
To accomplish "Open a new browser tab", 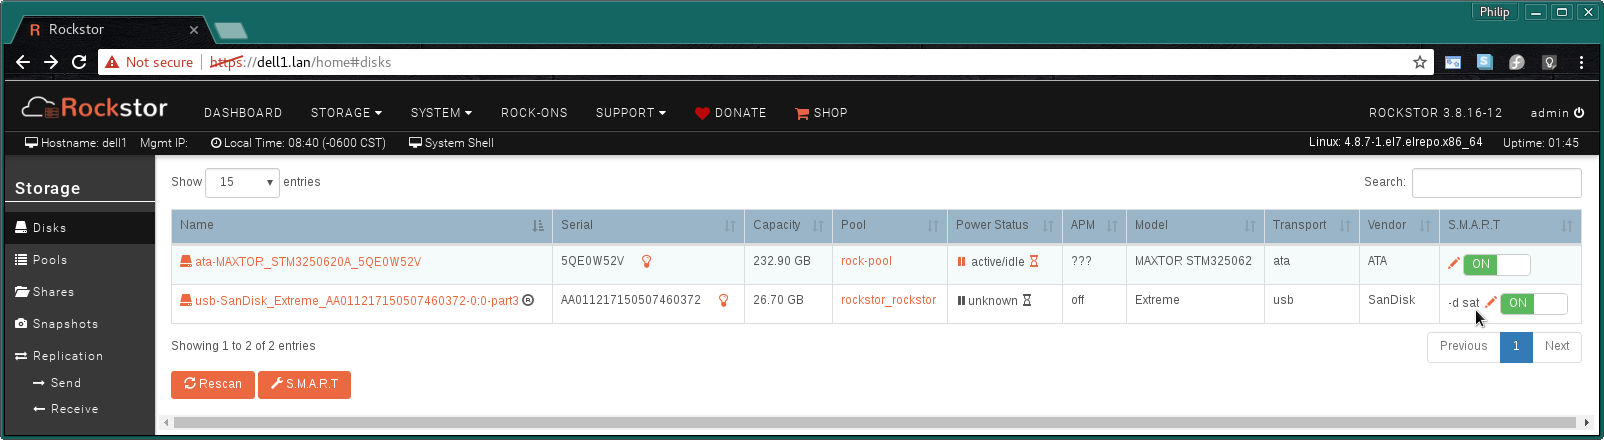I will pos(231,30).
